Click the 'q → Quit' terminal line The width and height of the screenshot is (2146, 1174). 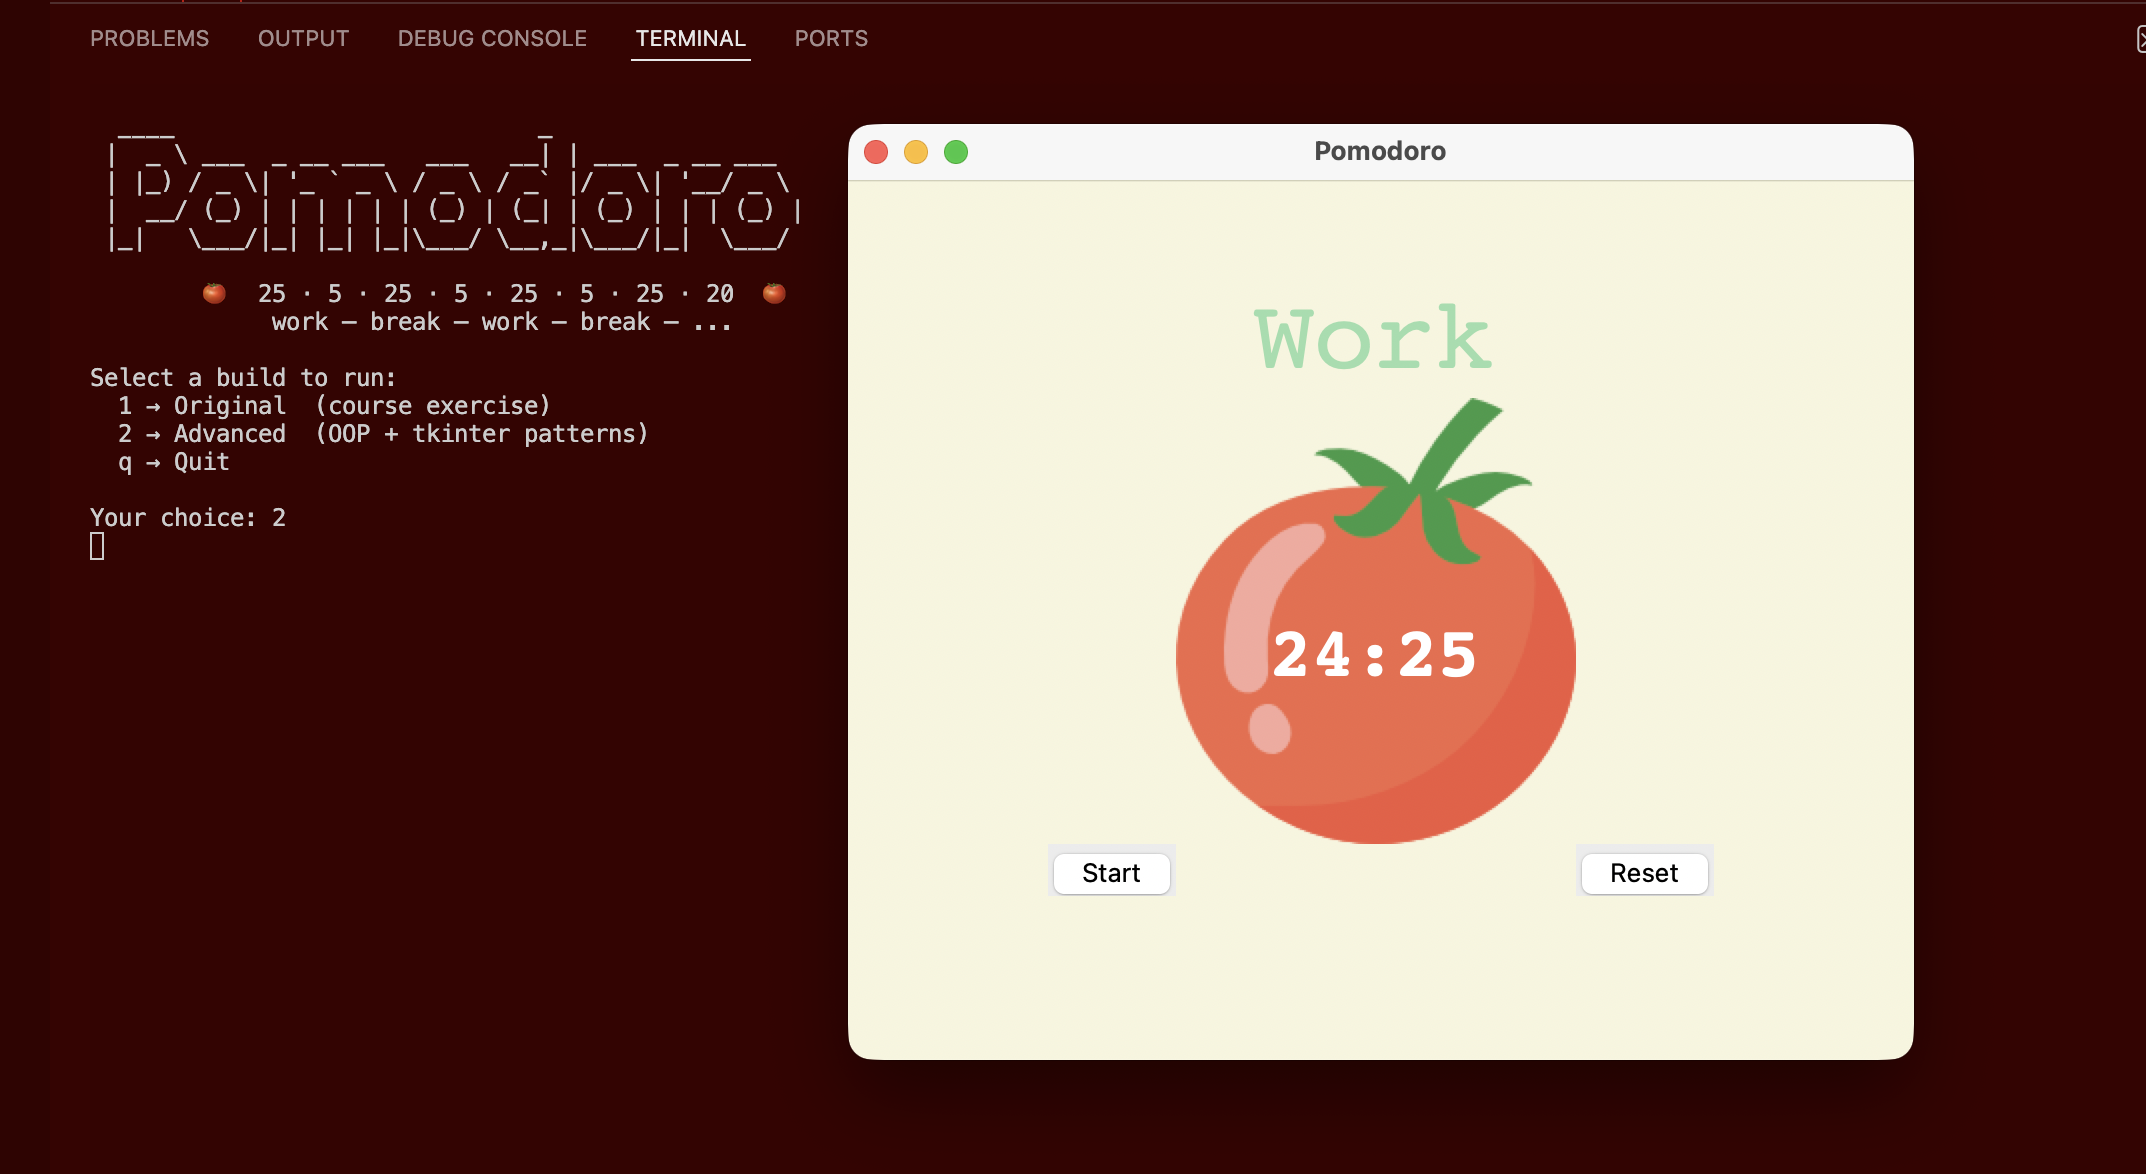click(174, 462)
